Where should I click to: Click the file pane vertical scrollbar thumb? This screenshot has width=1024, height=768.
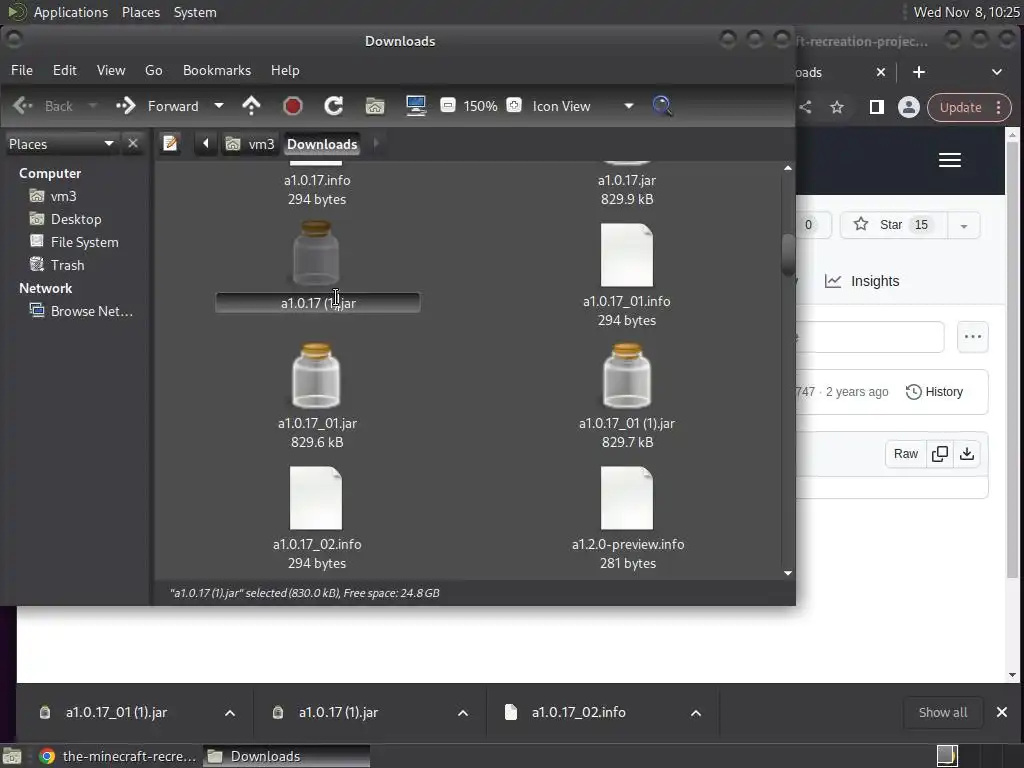coord(788,255)
